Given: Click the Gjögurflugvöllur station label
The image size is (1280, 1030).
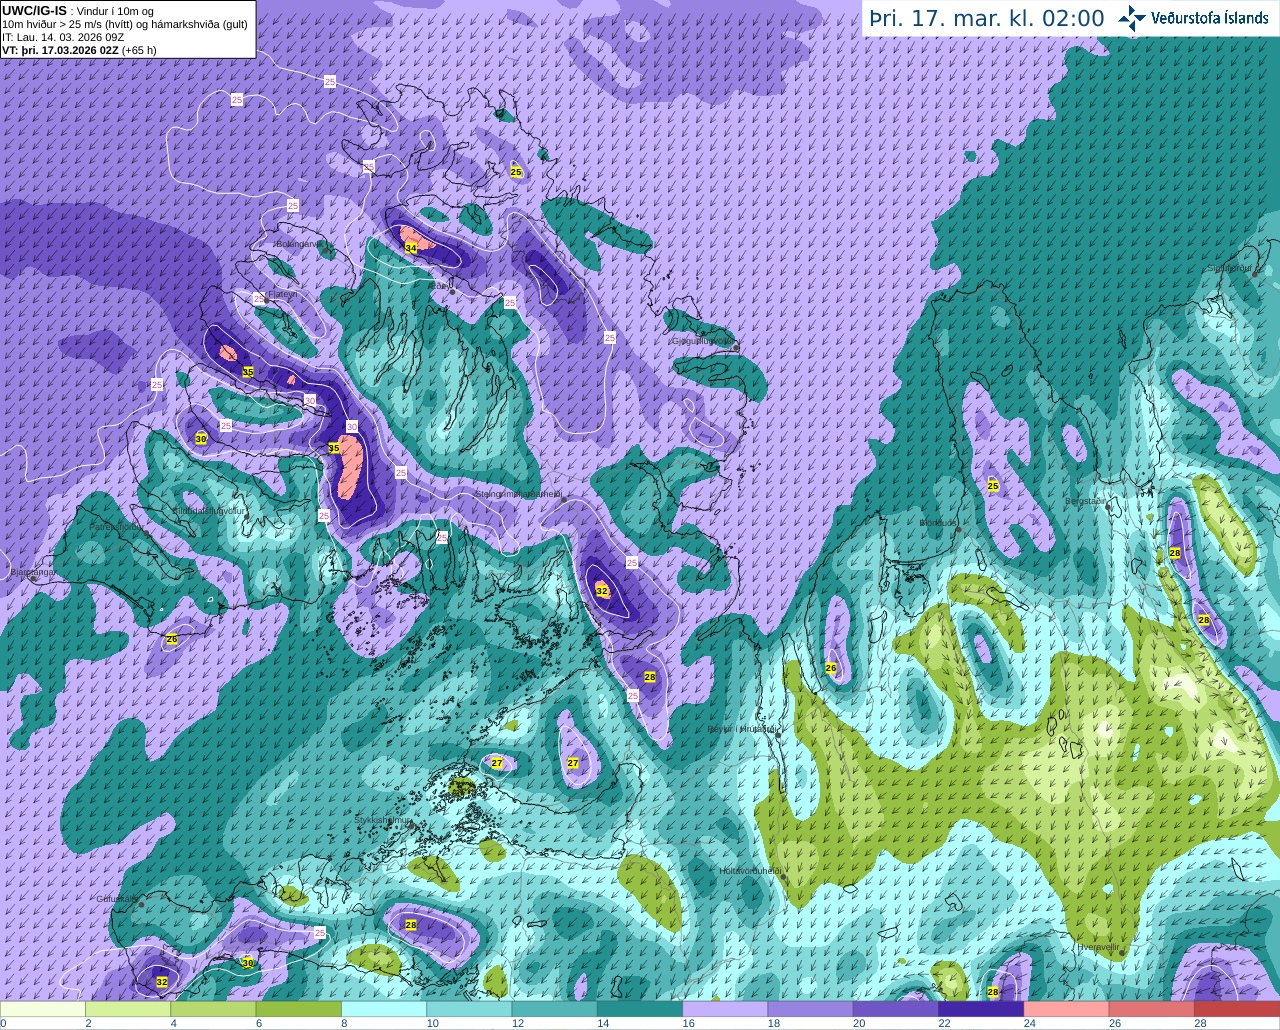Looking at the screenshot, I should (x=703, y=341).
